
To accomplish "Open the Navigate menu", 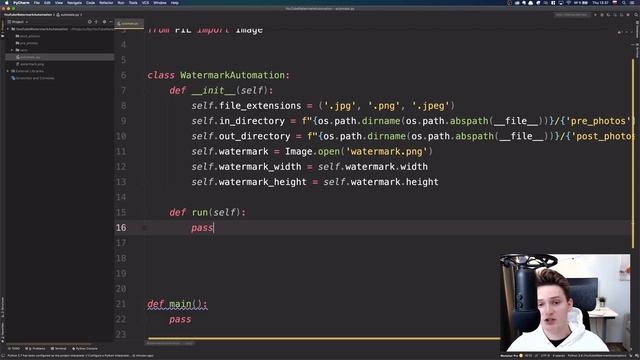I will [x=74, y=3].
